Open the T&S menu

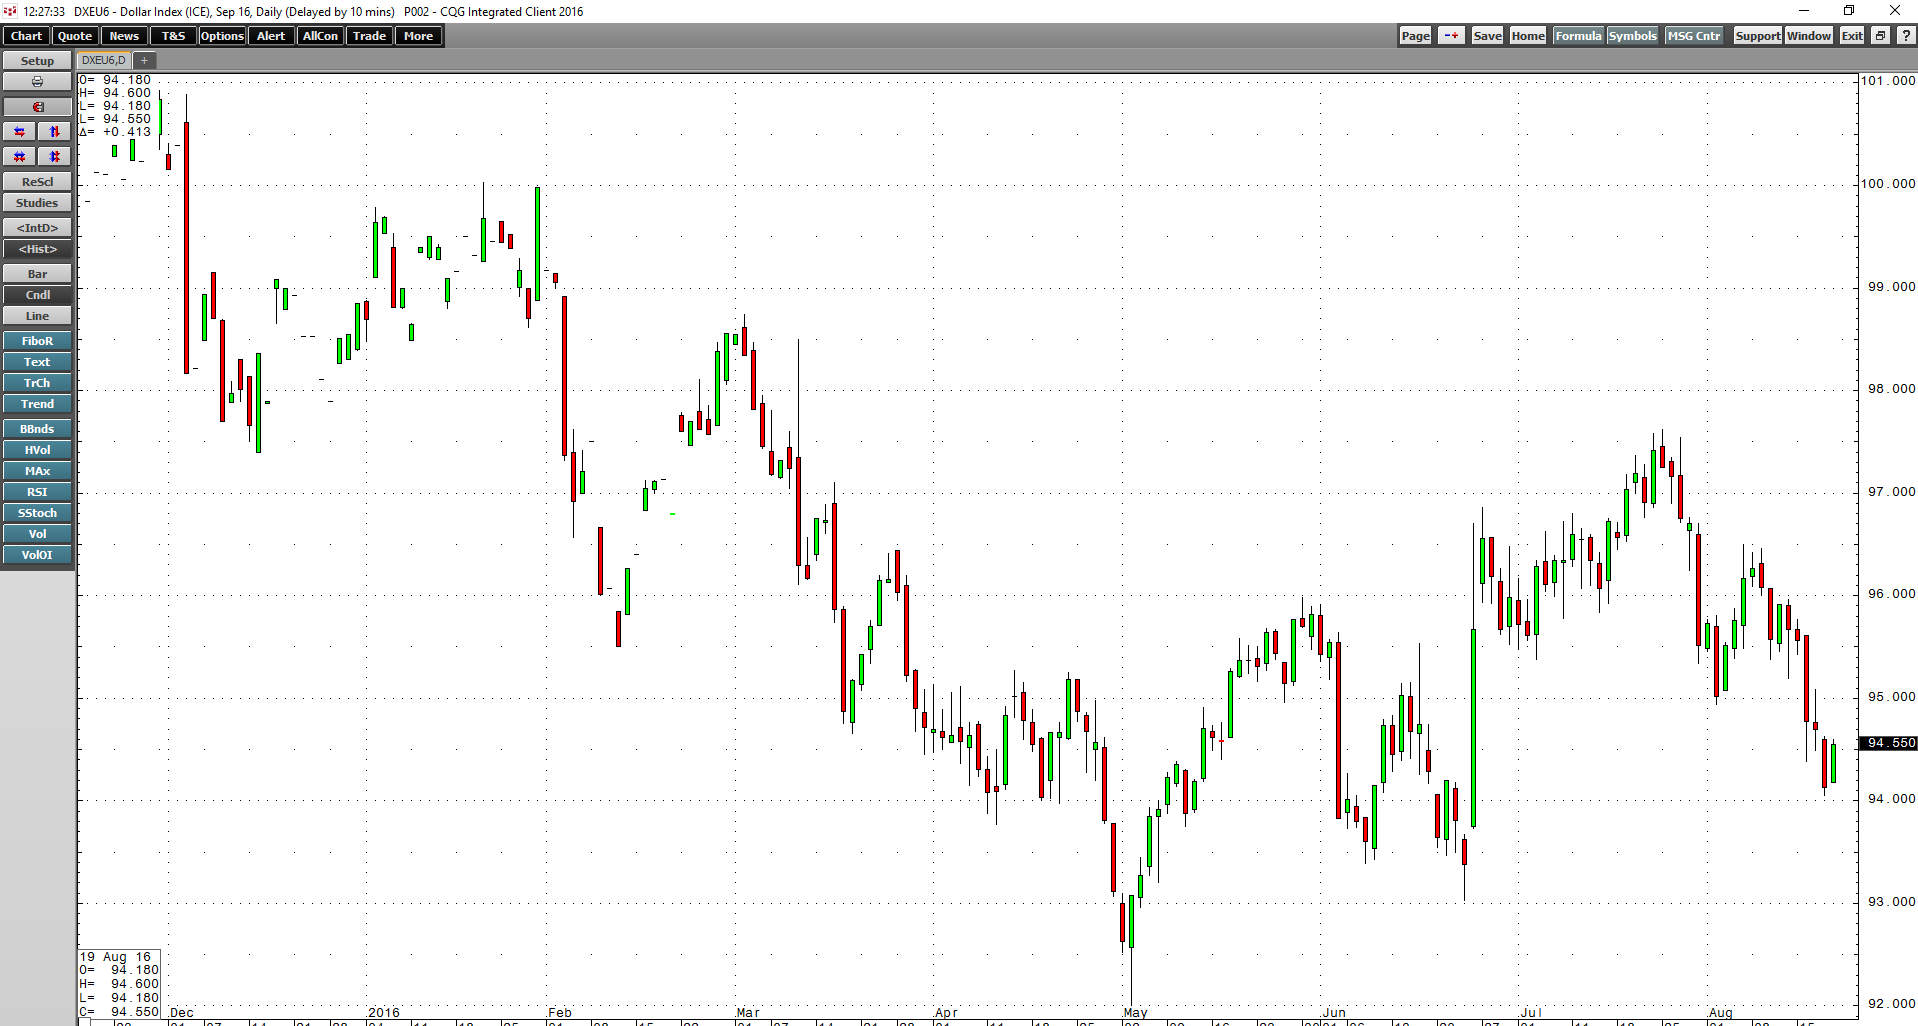pyautogui.click(x=173, y=36)
